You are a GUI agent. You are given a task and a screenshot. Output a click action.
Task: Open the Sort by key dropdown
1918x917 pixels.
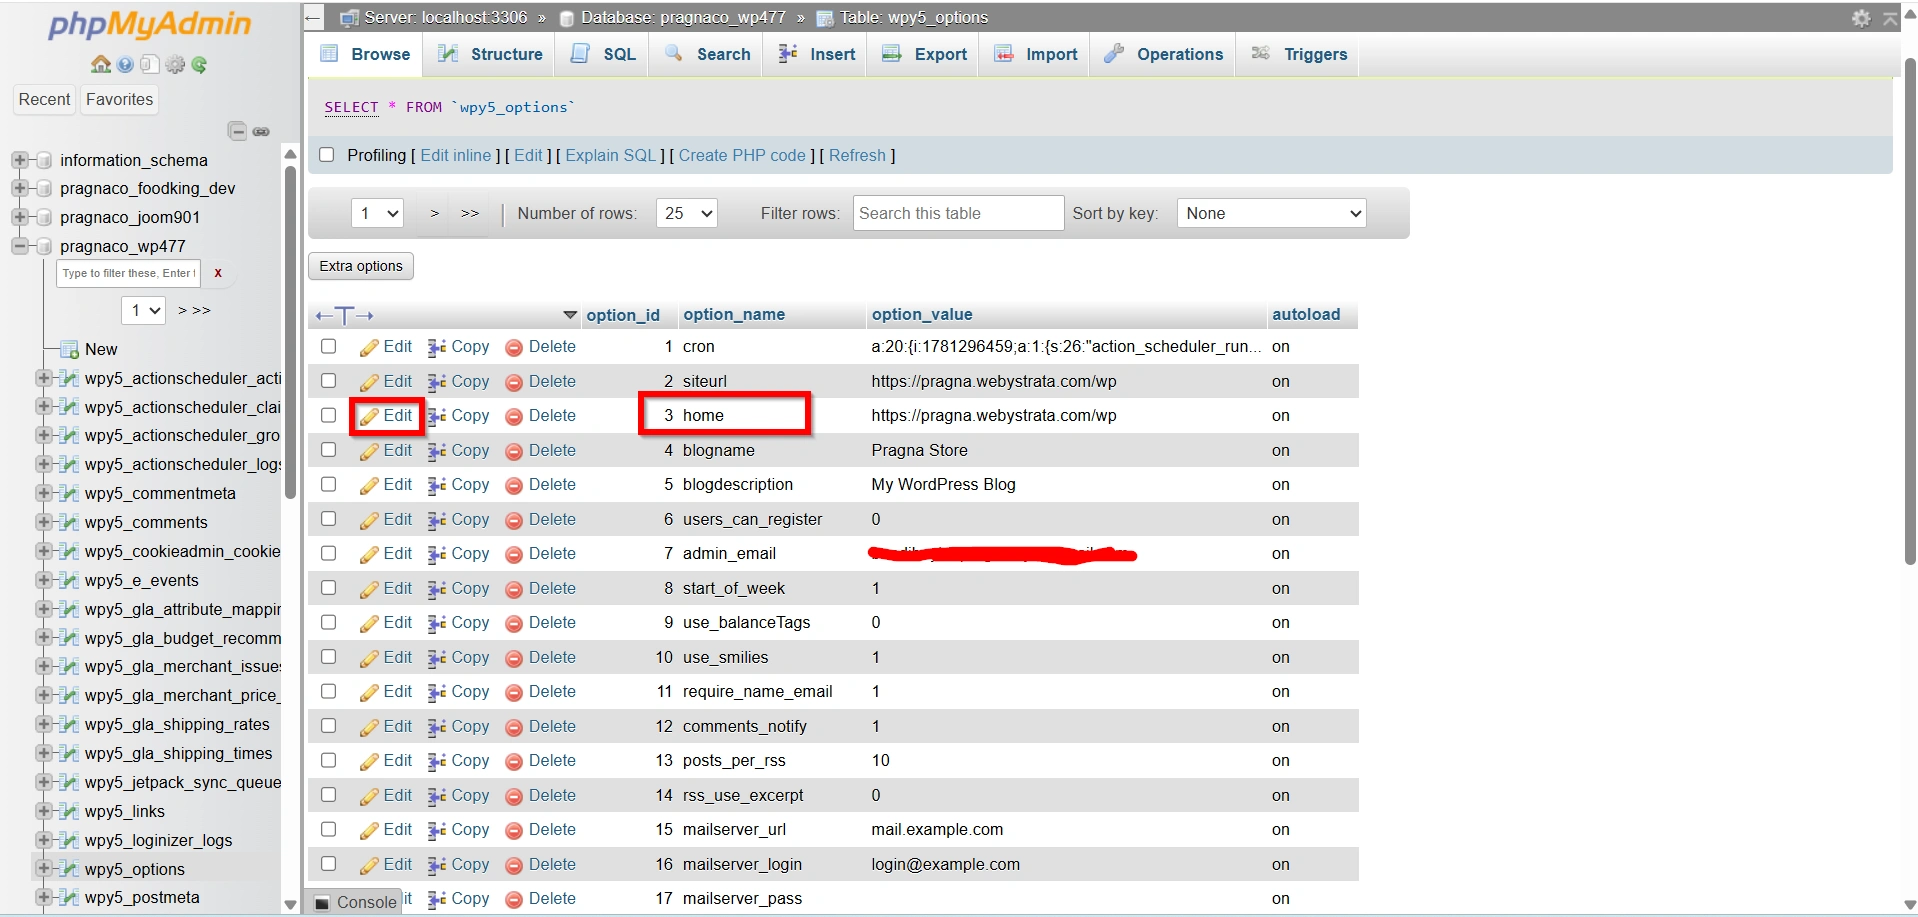click(1272, 213)
